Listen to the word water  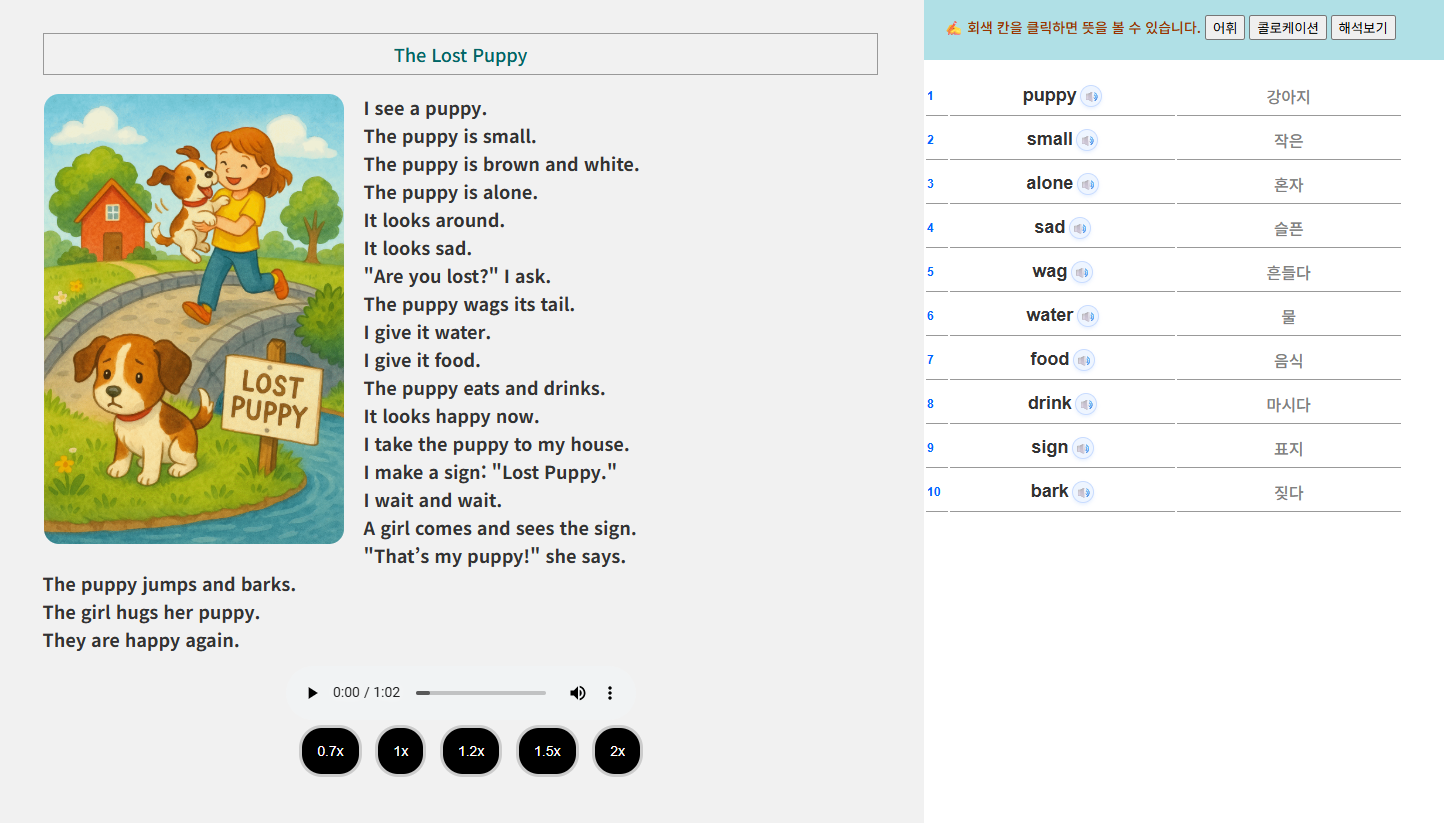pos(1087,316)
